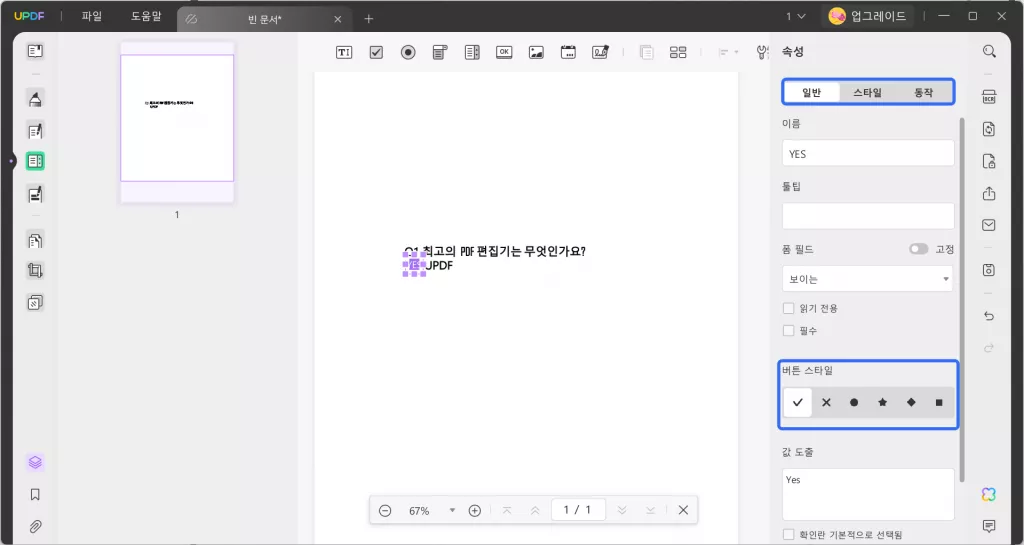Click the 업그레이드 button
Image resolution: width=1024 pixels, height=545 pixels.
(868, 16)
